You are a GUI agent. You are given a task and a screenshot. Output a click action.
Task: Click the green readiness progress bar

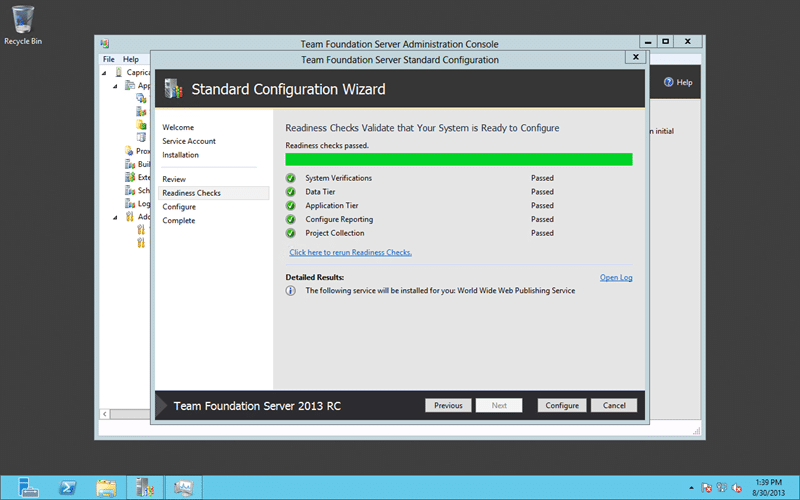459,160
